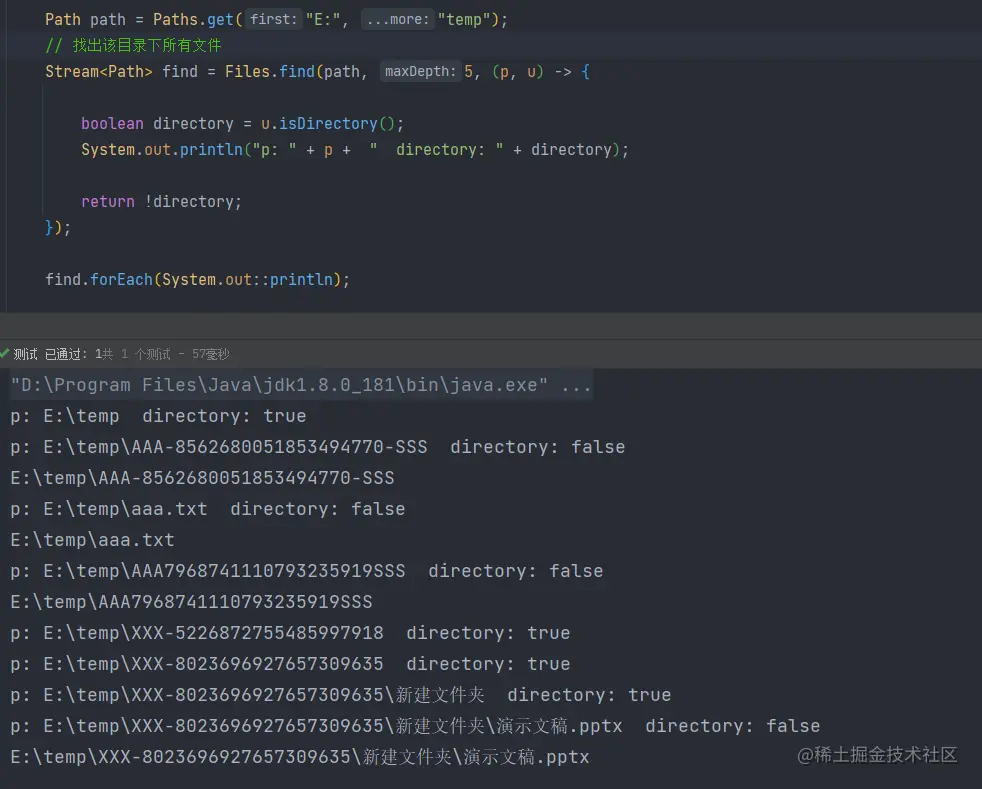Click final output line 'E:\temp\XXX-8023696927657309635\新建文件夹\演示文稿.pptx'
The width and height of the screenshot is (982, 789).
[x=300, y=756]
